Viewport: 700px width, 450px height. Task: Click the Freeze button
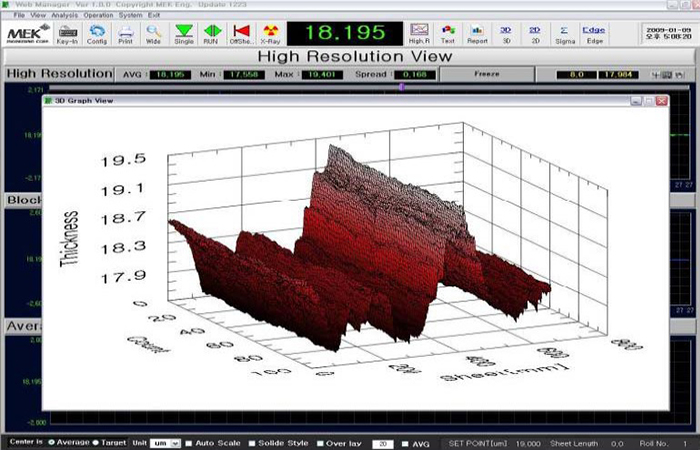487,74
